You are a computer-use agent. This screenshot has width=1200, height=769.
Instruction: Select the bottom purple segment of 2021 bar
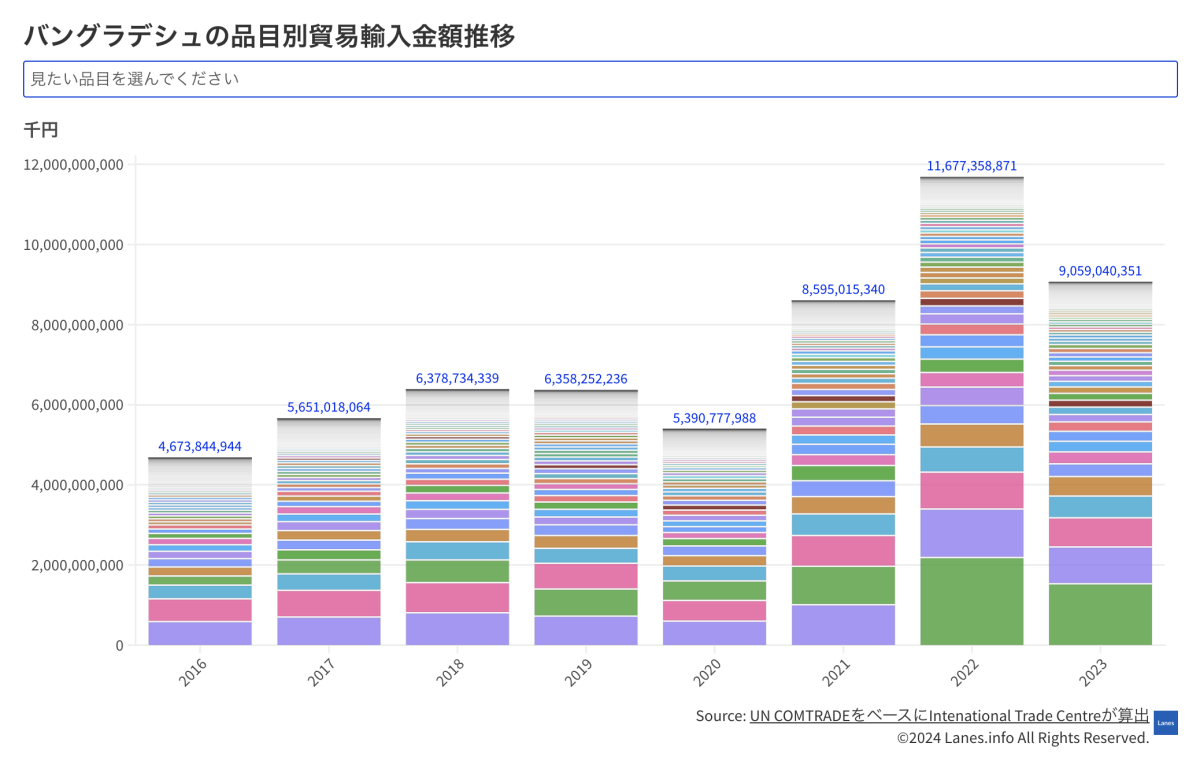click(x=843, y=625)
